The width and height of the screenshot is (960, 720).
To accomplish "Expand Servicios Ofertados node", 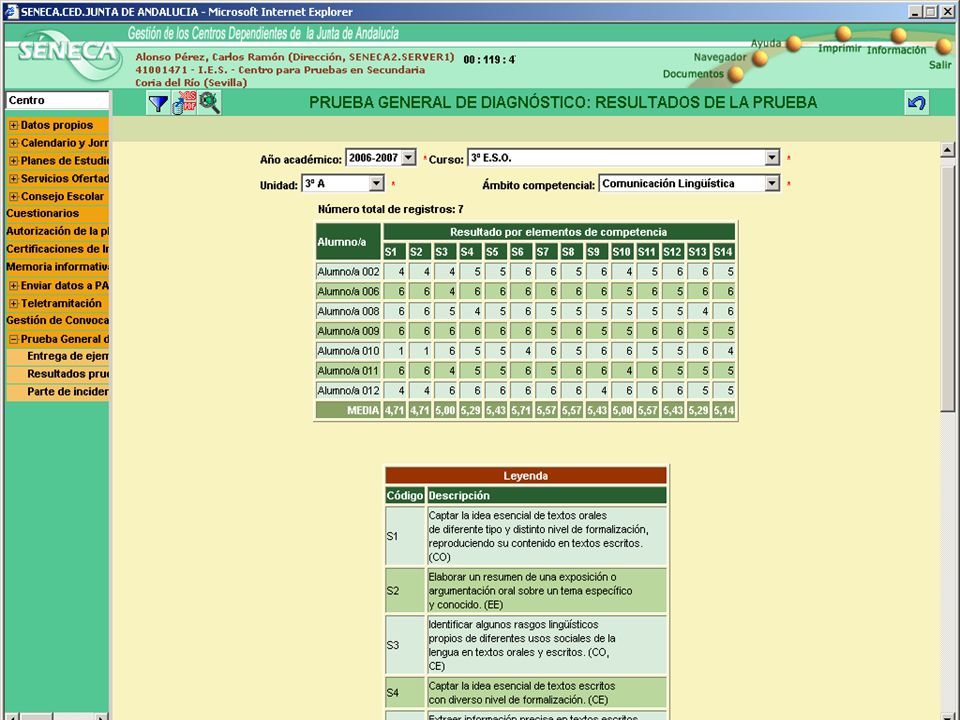I will coord(13,179).
